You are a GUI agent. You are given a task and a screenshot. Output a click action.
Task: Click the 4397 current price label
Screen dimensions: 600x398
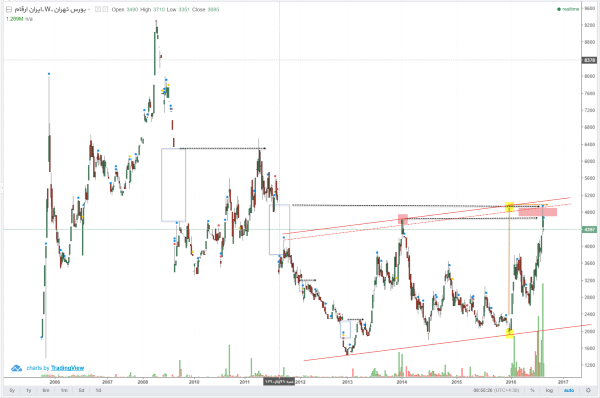coord(589,230)
